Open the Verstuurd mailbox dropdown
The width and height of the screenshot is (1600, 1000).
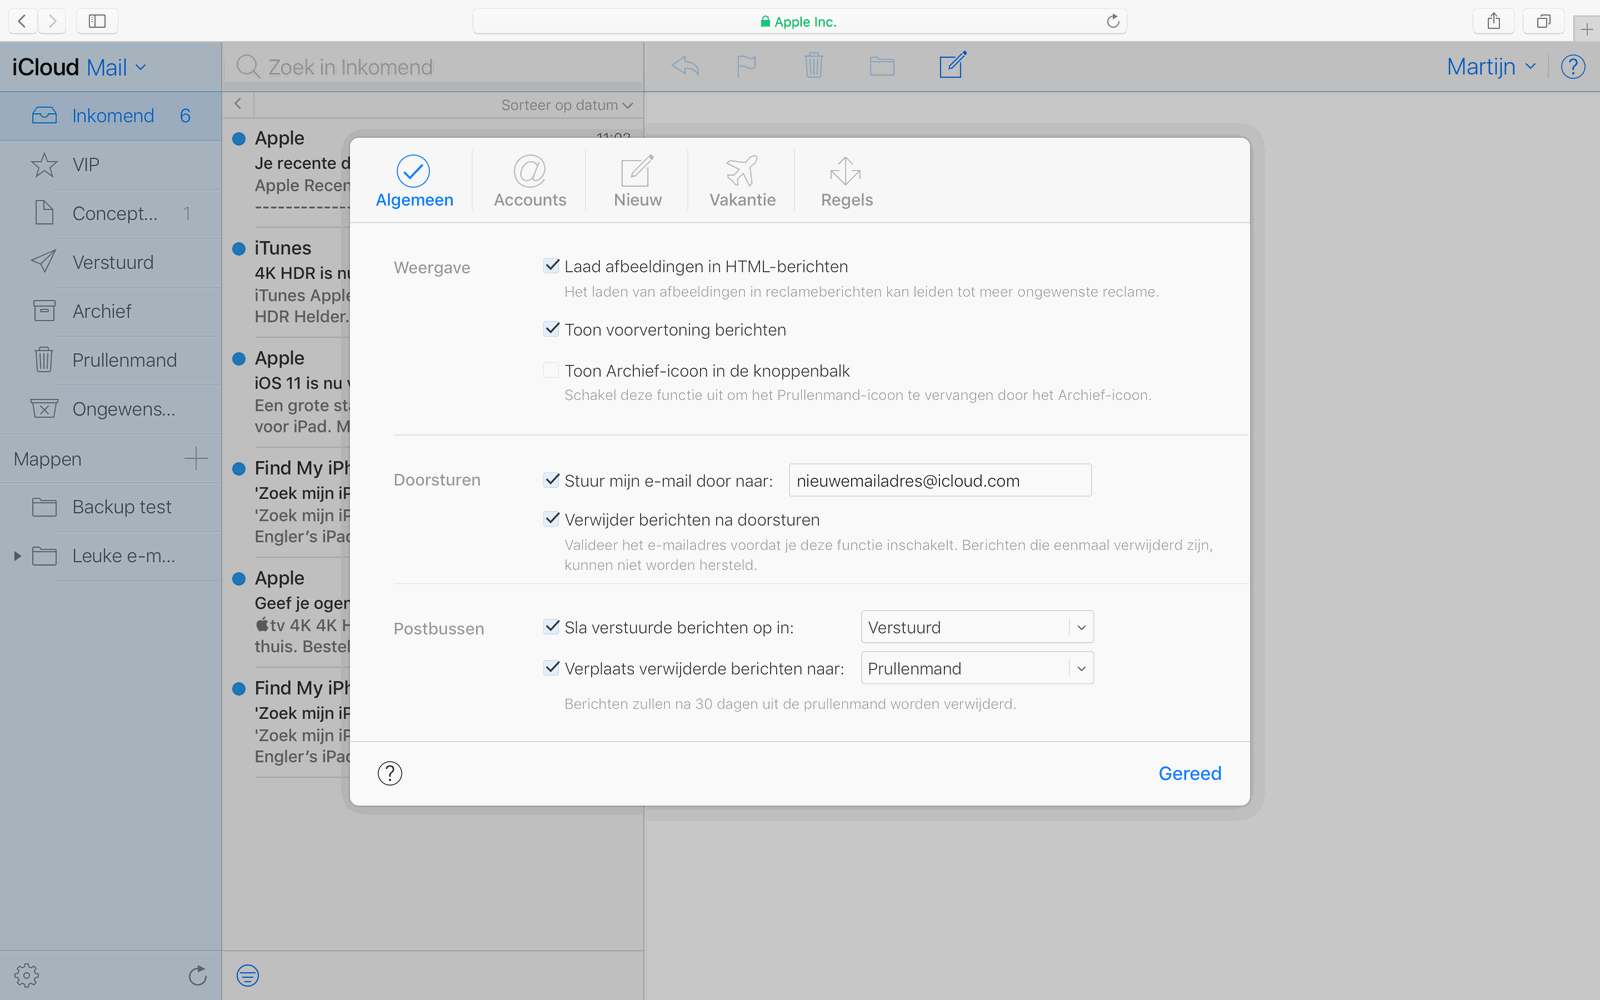977,627
